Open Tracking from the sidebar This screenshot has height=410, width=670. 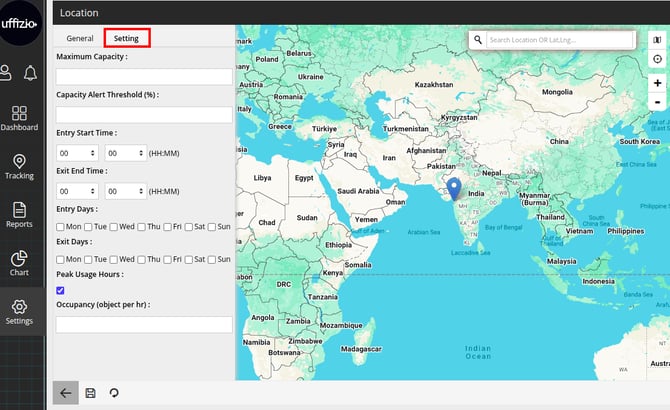click(19, 167)
